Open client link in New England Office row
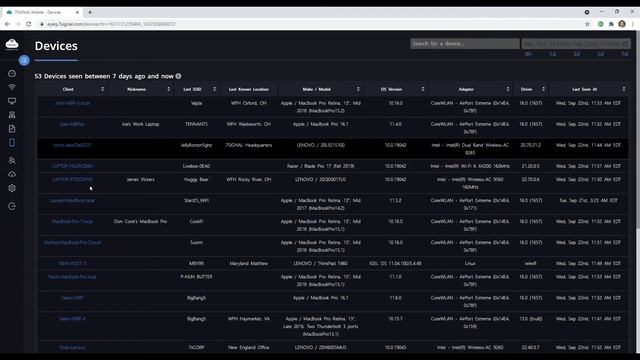The width and height of the screenshot is (640, 360). point(72,348)
